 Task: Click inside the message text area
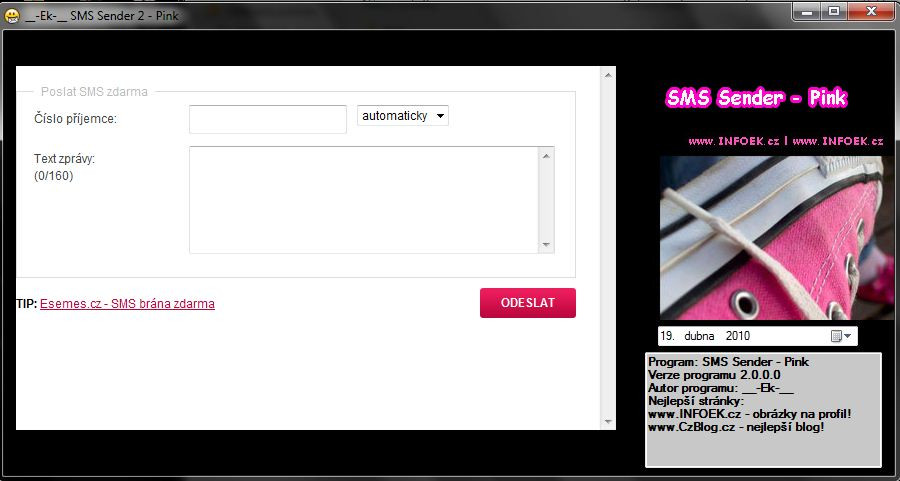364,200
